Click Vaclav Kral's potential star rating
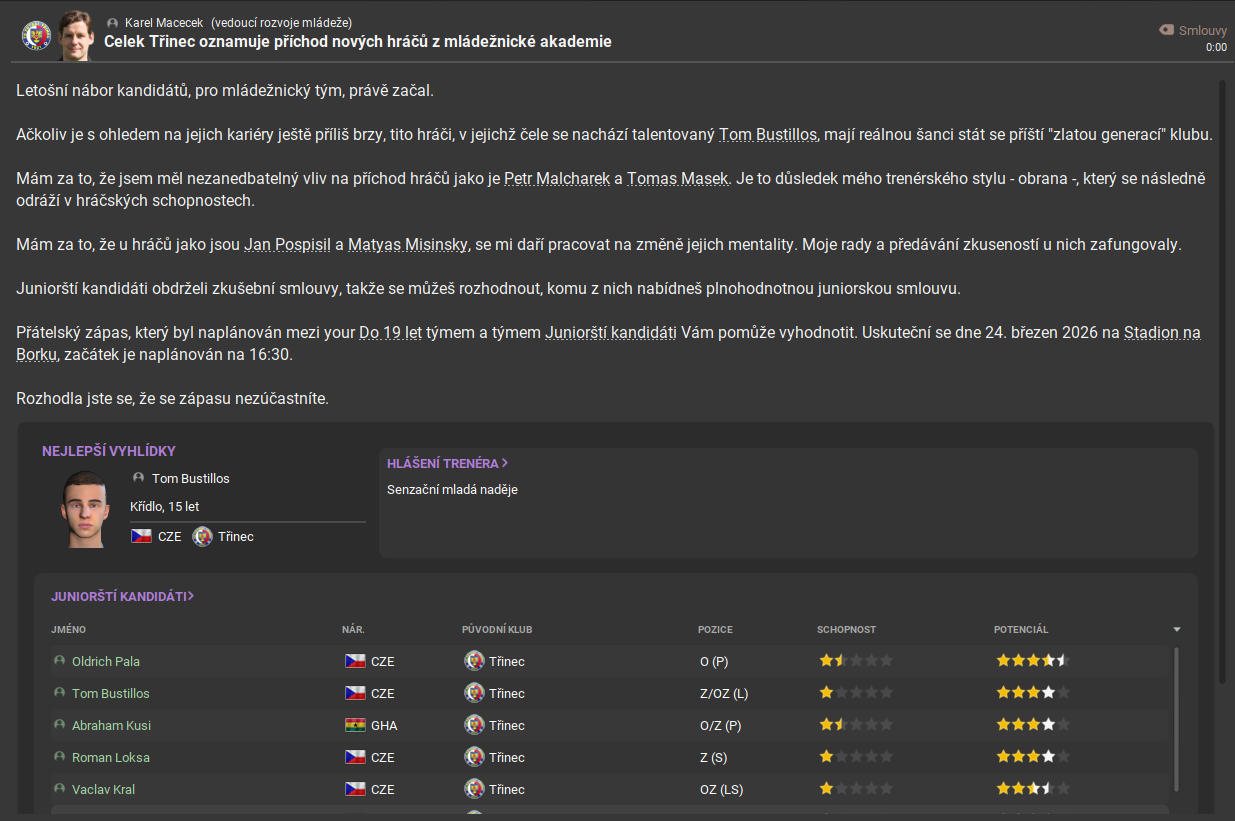1235x821 pixels. [1033, 789]
